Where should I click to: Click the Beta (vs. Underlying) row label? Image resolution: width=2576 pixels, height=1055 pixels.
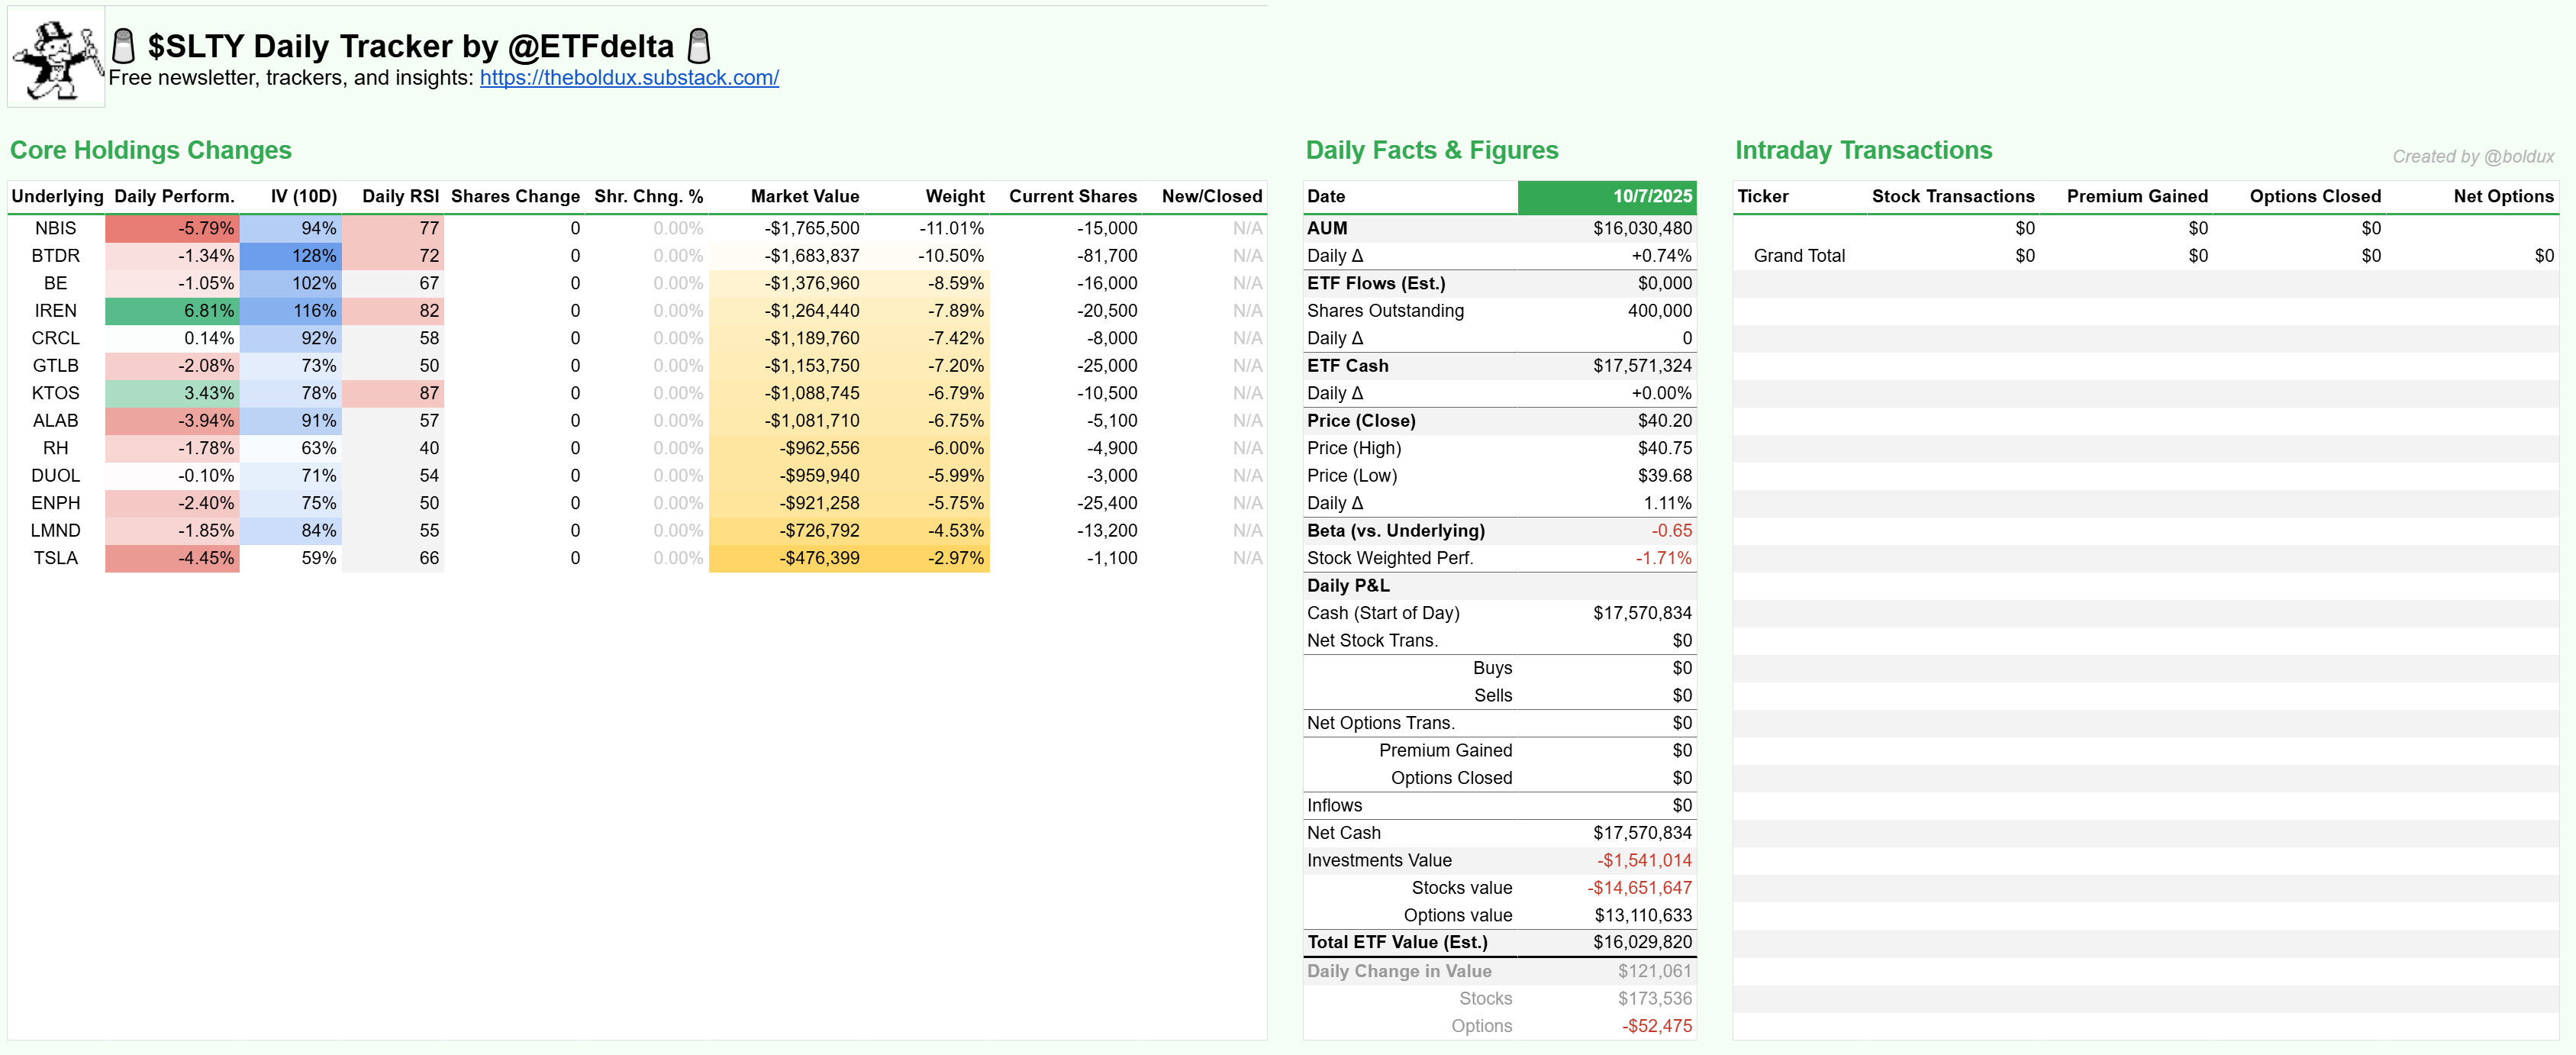[x=1395, y=531]
